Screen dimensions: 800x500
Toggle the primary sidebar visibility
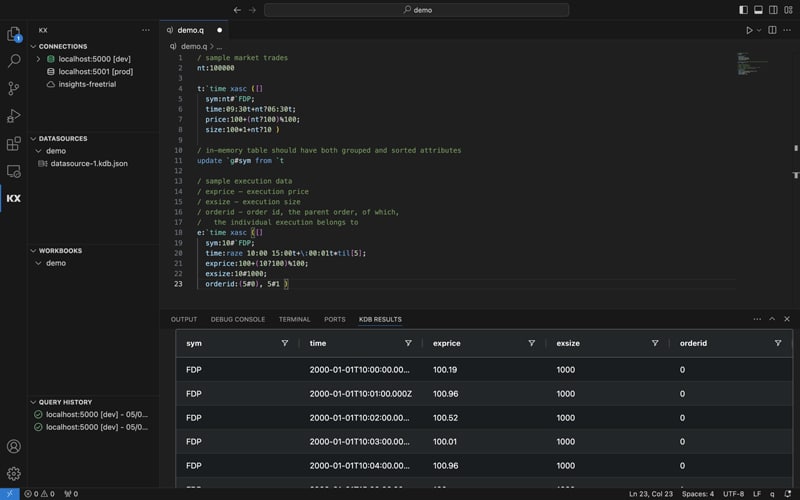pyautogui.click(x=743, y=9)
